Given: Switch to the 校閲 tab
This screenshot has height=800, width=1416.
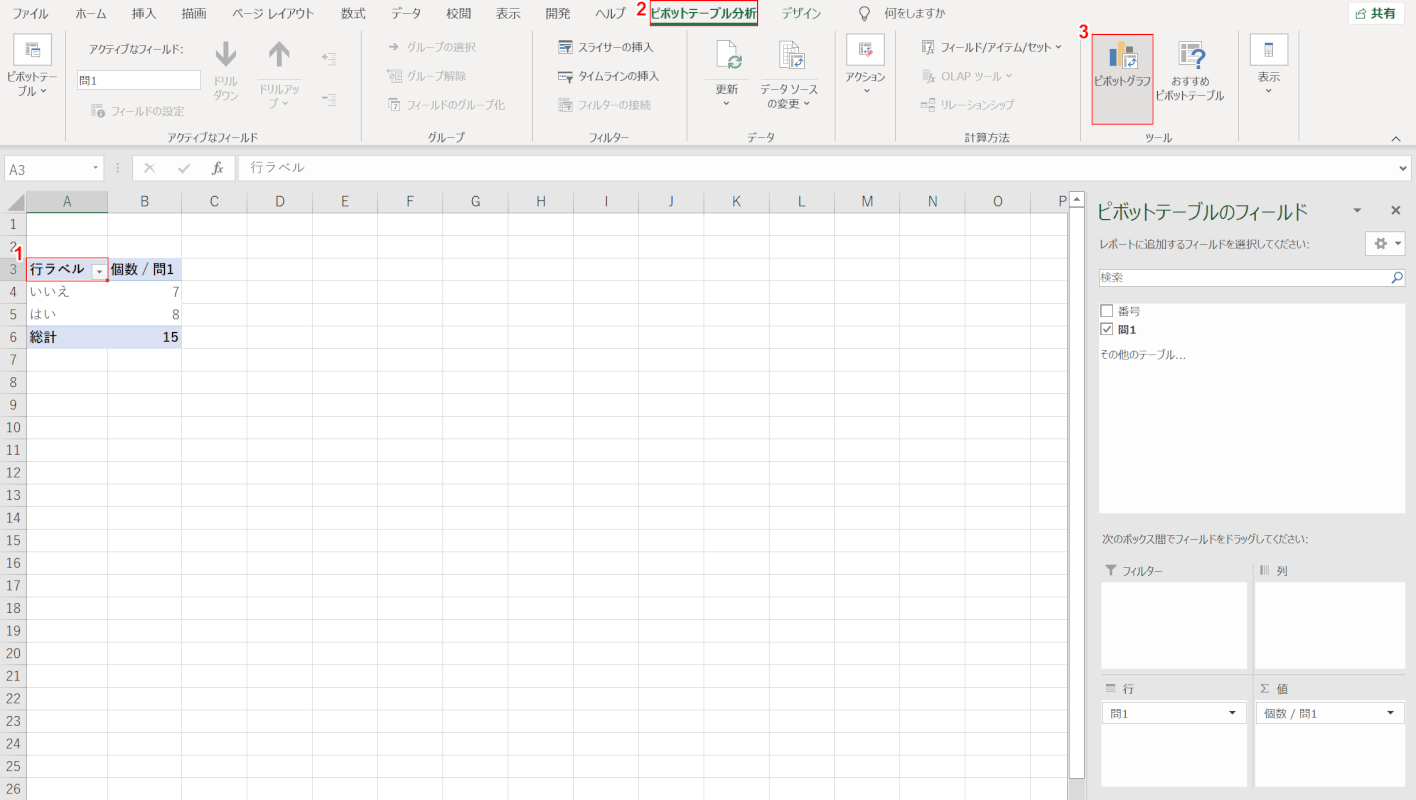Looking at the screenshot, I should [x=458, y=13].
